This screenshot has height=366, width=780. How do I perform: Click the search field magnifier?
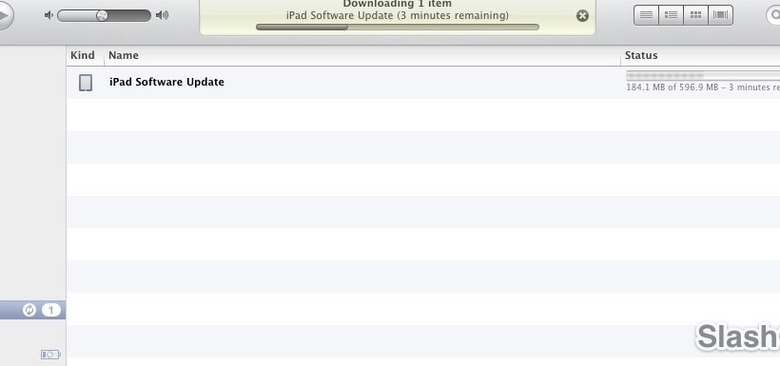[776, 15]
